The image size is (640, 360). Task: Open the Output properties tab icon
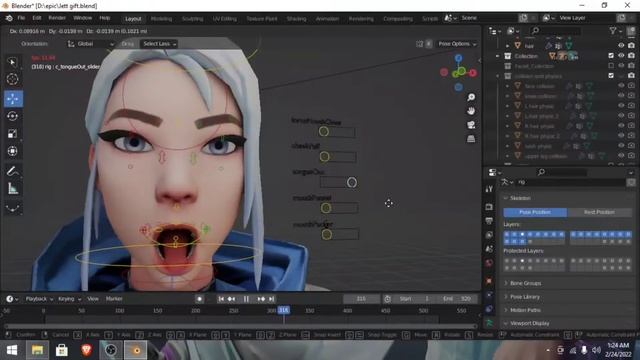489,221
